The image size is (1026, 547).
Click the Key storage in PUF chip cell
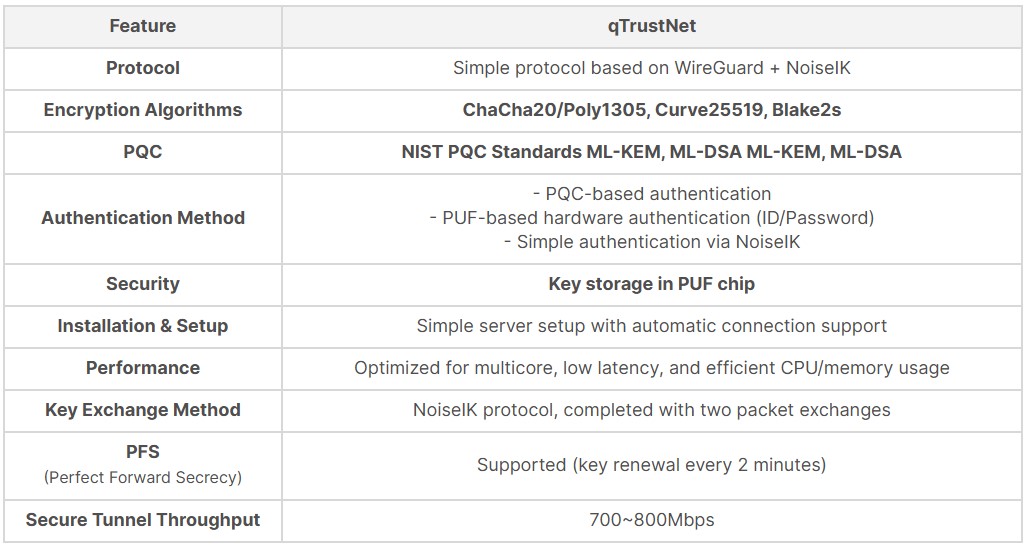(x=651, y=284)
